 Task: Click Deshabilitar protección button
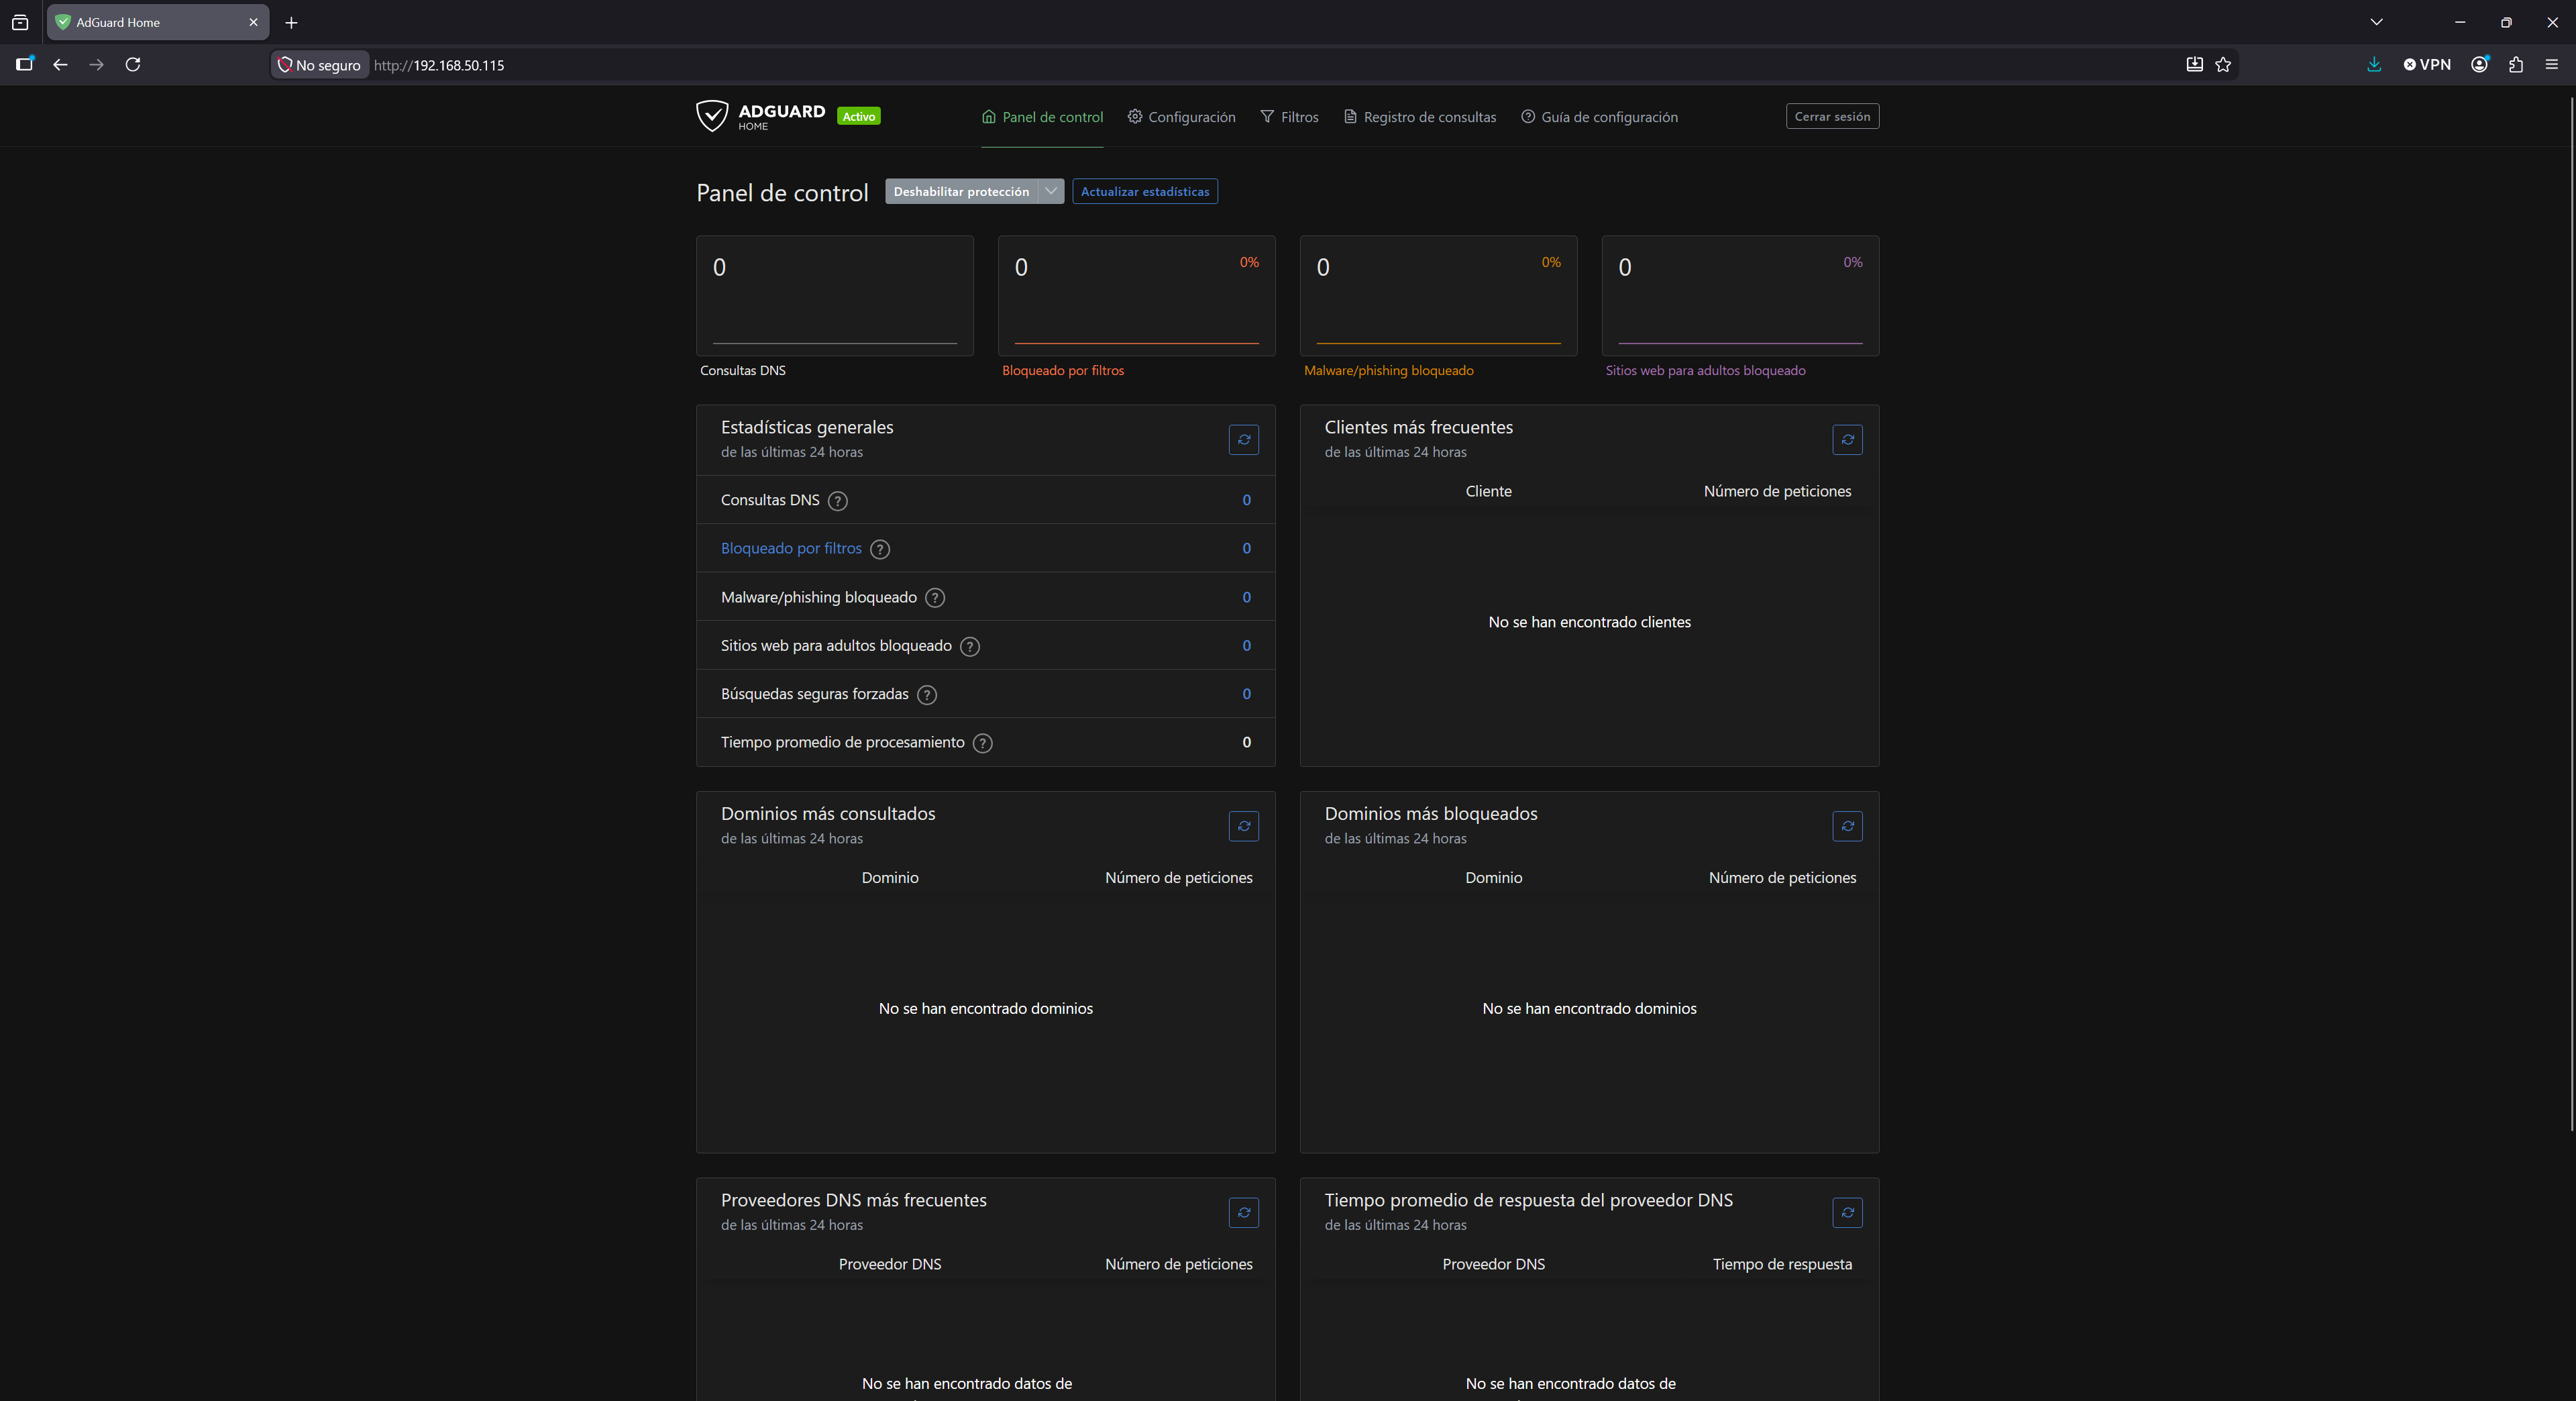pos(961,191)
